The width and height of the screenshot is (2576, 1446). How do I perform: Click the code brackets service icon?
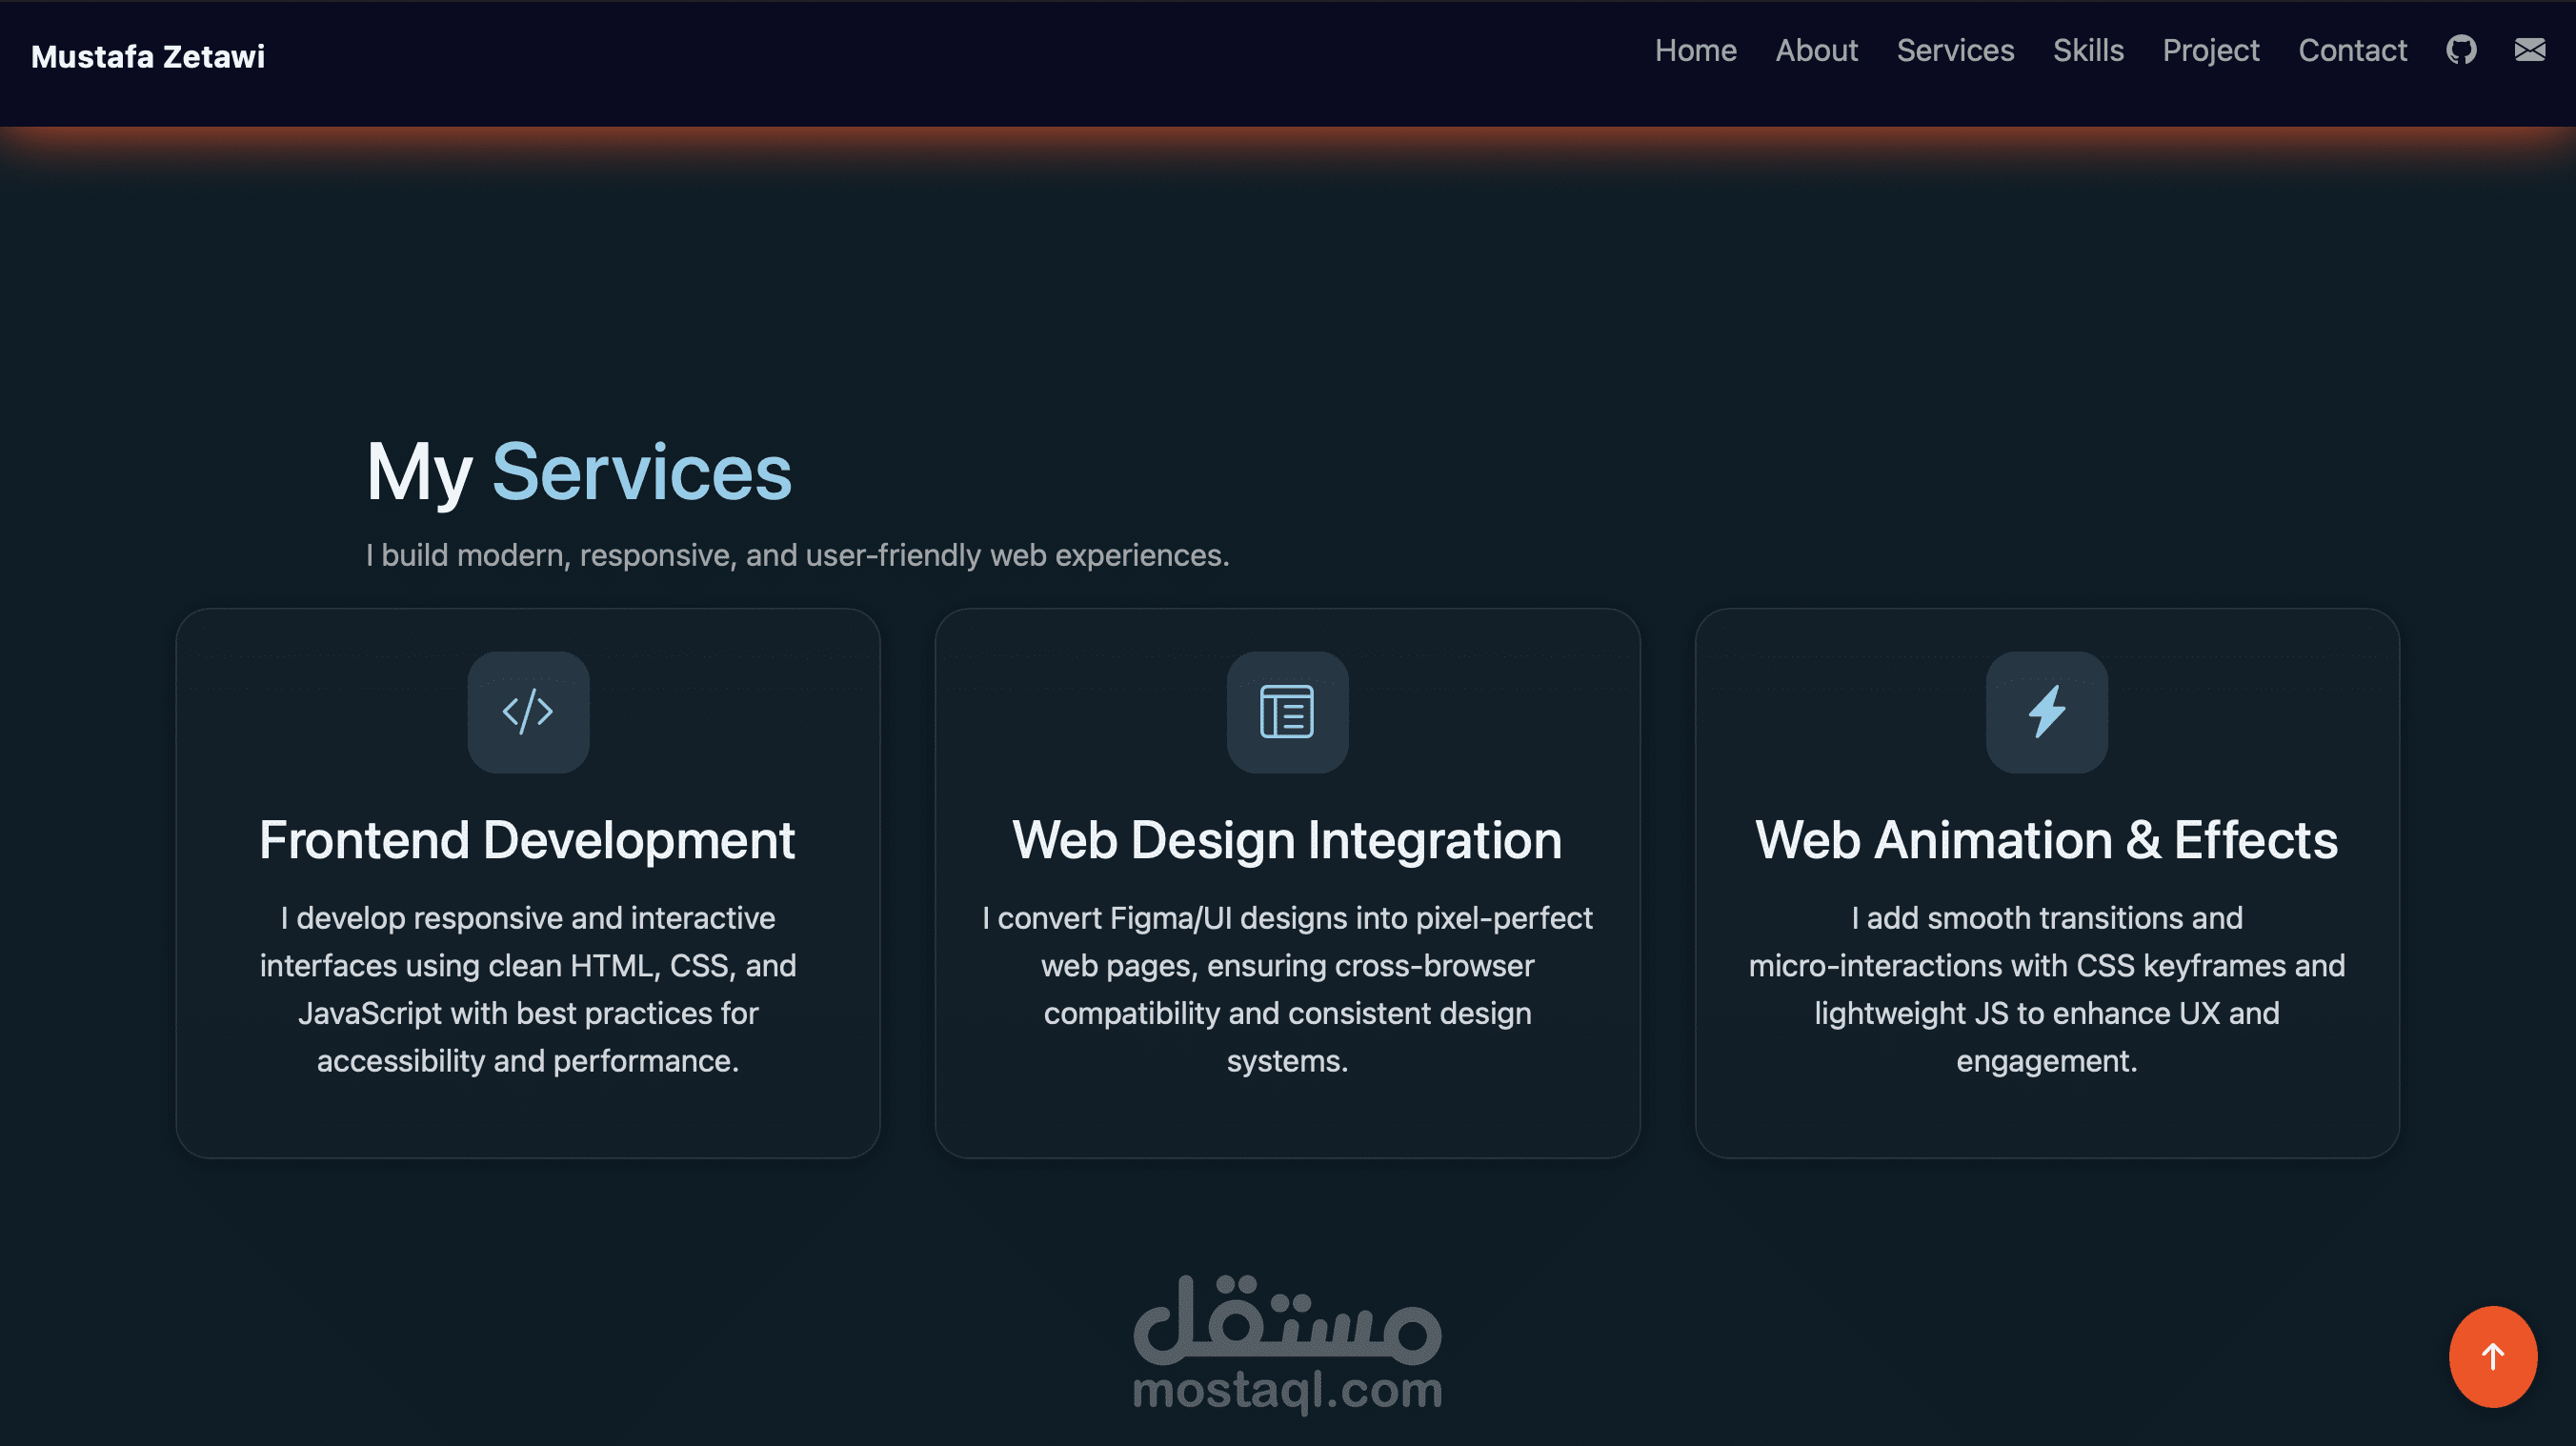pyautogui.click(x=528, y=712)
